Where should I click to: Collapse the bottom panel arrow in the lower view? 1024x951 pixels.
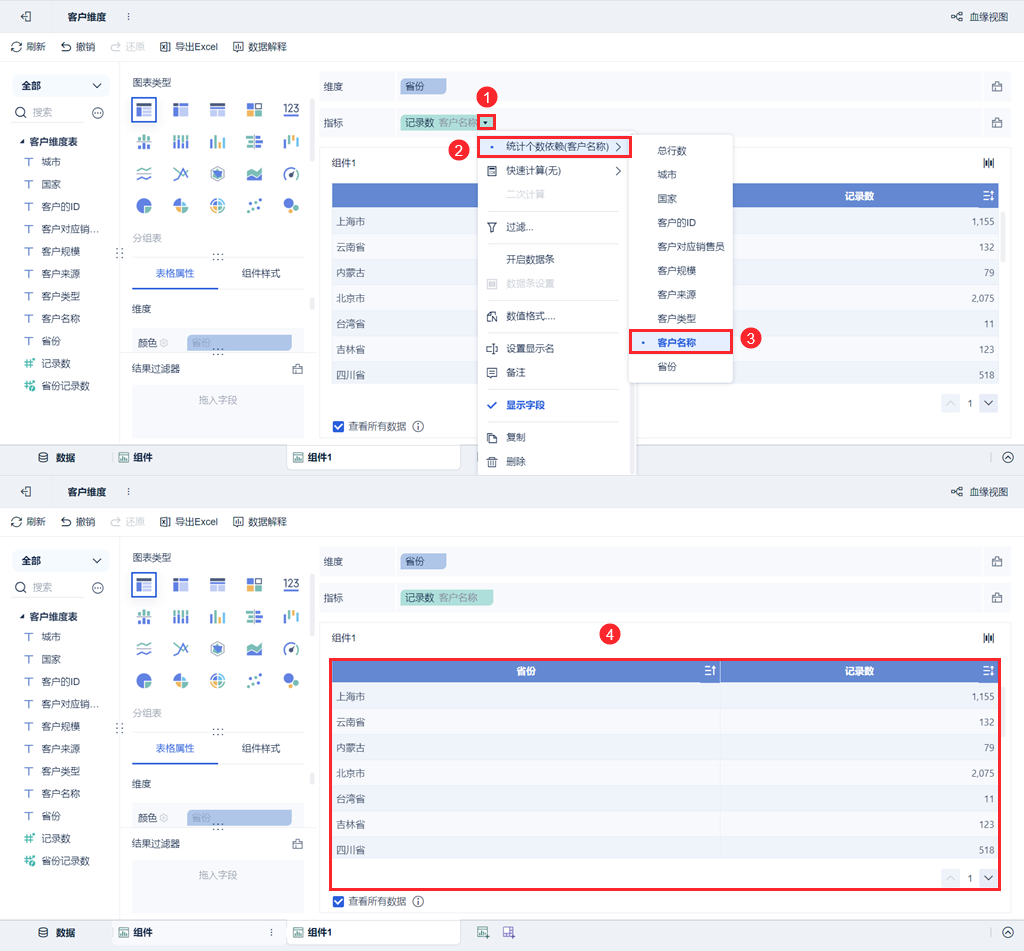pyautogui.click(x=1008, y=932)
